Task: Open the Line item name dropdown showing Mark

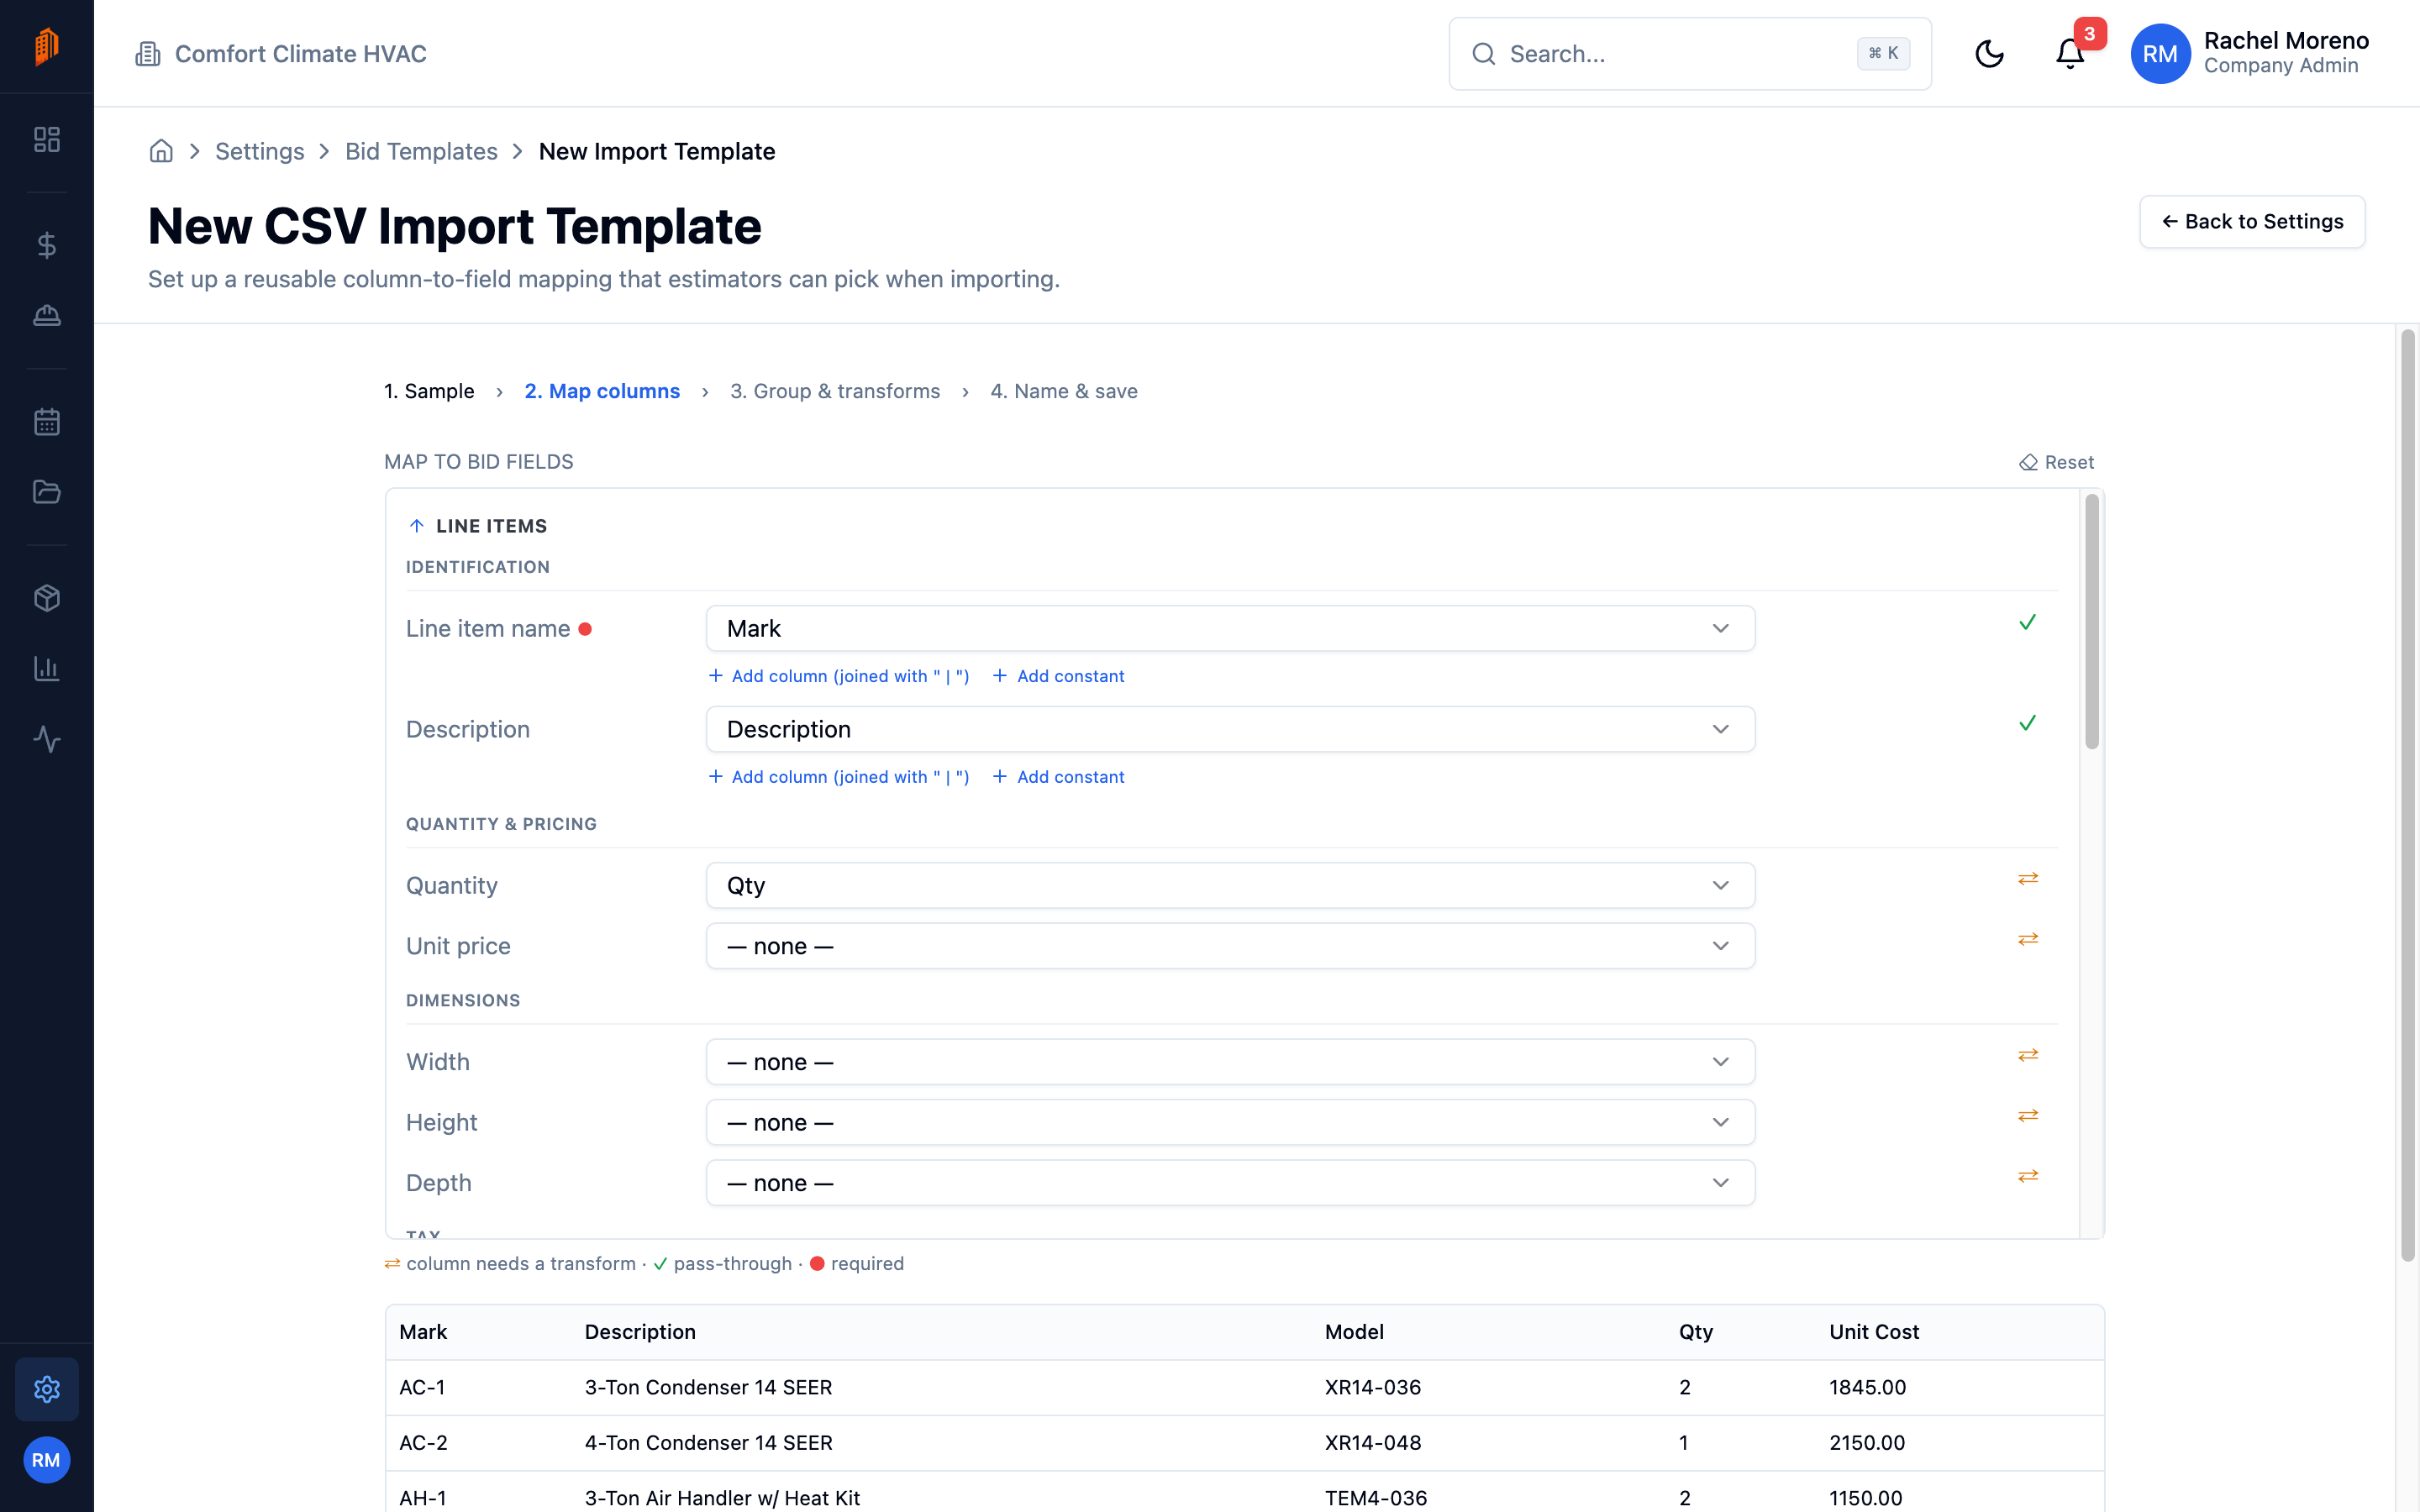Action: (1230, 629)
